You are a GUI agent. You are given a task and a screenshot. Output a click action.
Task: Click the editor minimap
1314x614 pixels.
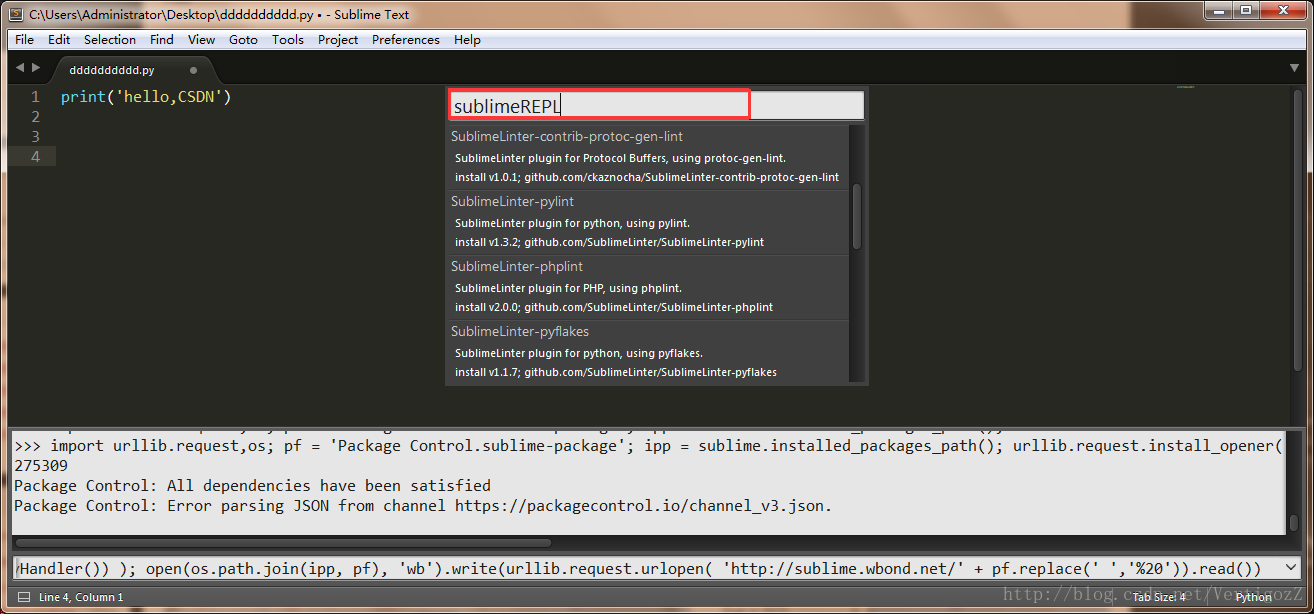(1185, 88)
